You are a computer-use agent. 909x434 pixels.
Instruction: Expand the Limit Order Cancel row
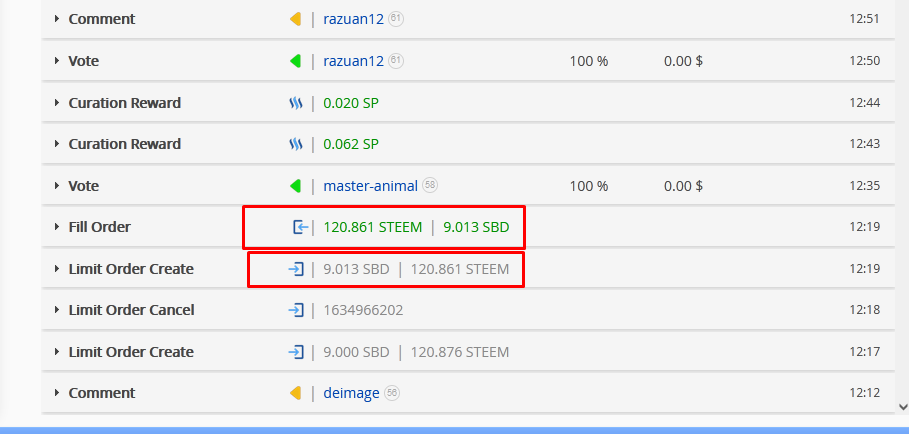57,310
